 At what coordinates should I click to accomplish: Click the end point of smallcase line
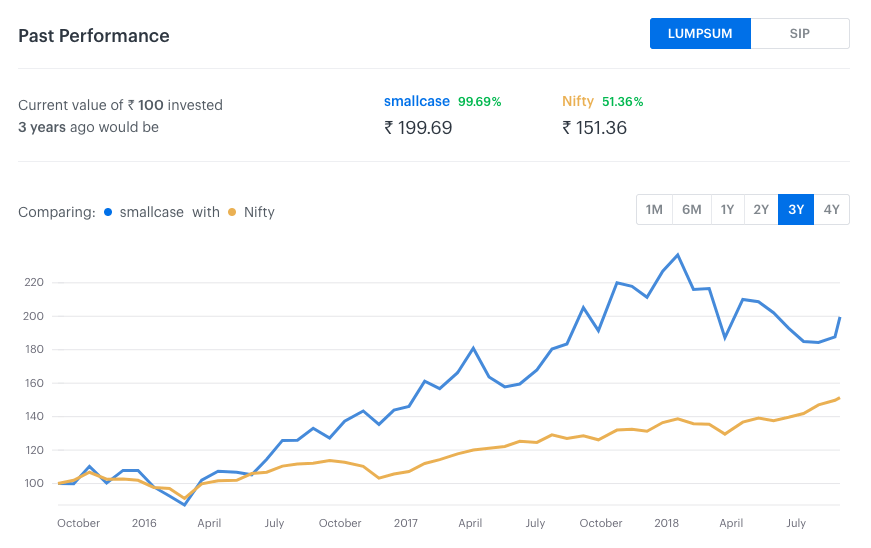pos(839,318)
